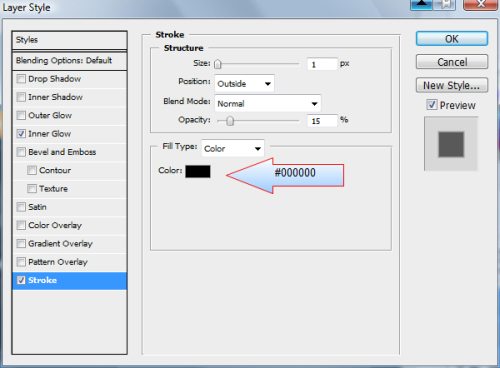This screenshot has width=500, height=368.
Task: Open the Blend Mode dropdown showing Normal
Action: (268, 104)
